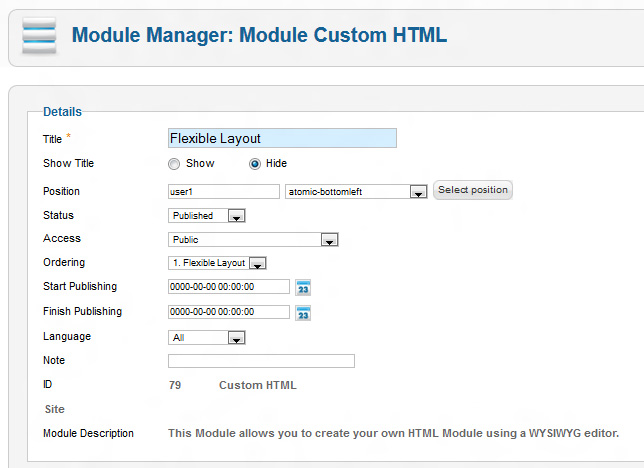Open the Start Publishing calendar picker
644x468 pixels.
(x=304, y=288)
